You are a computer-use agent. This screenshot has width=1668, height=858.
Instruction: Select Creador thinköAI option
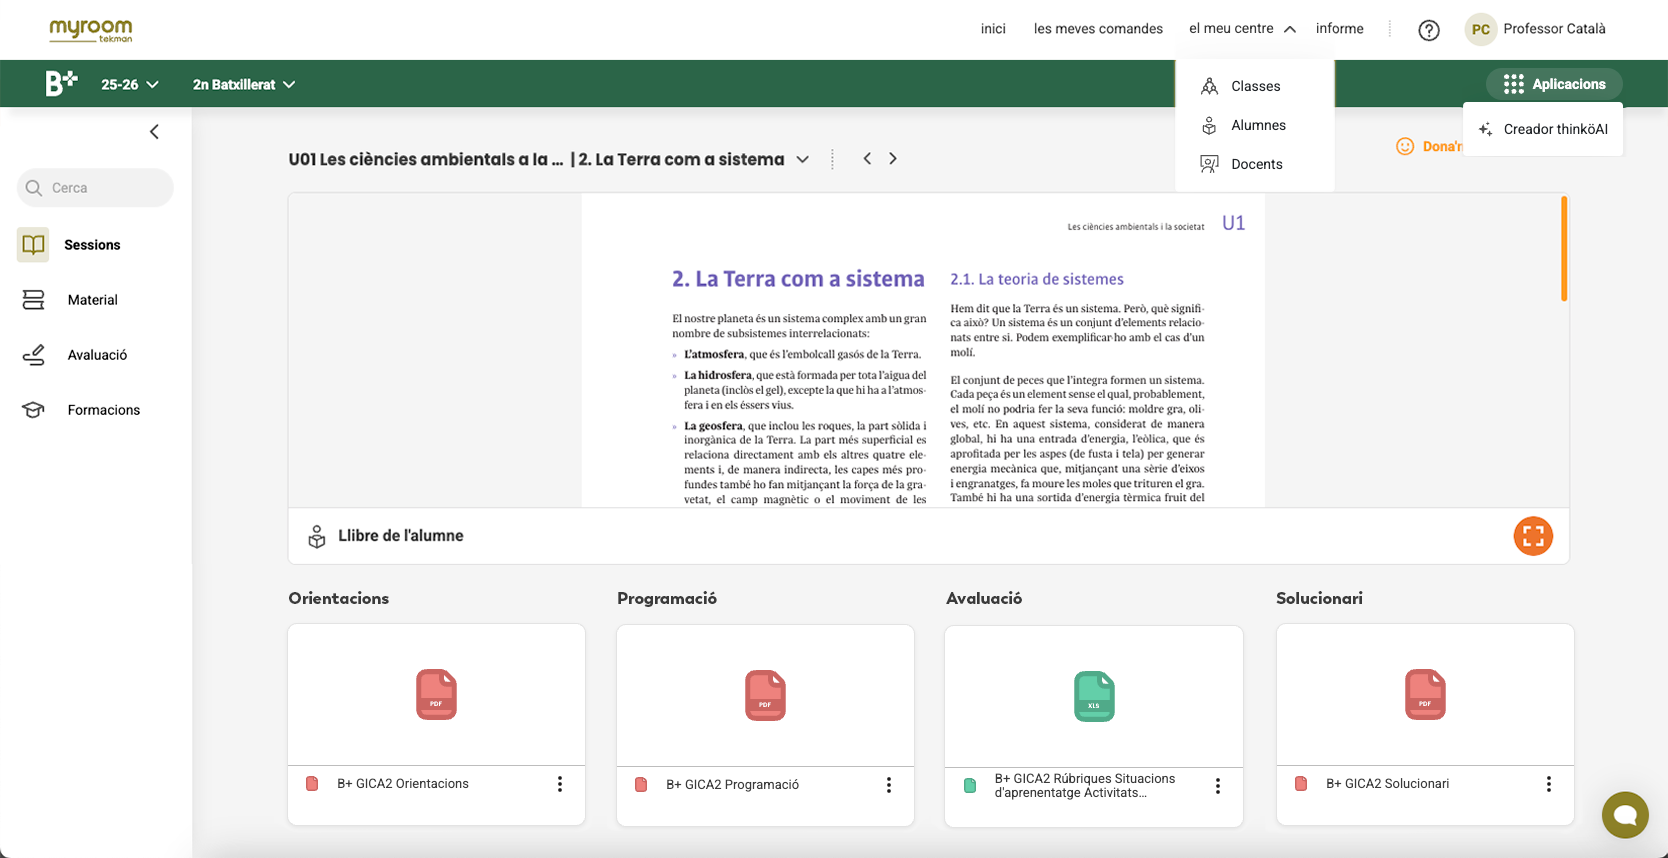point(1543,129)
